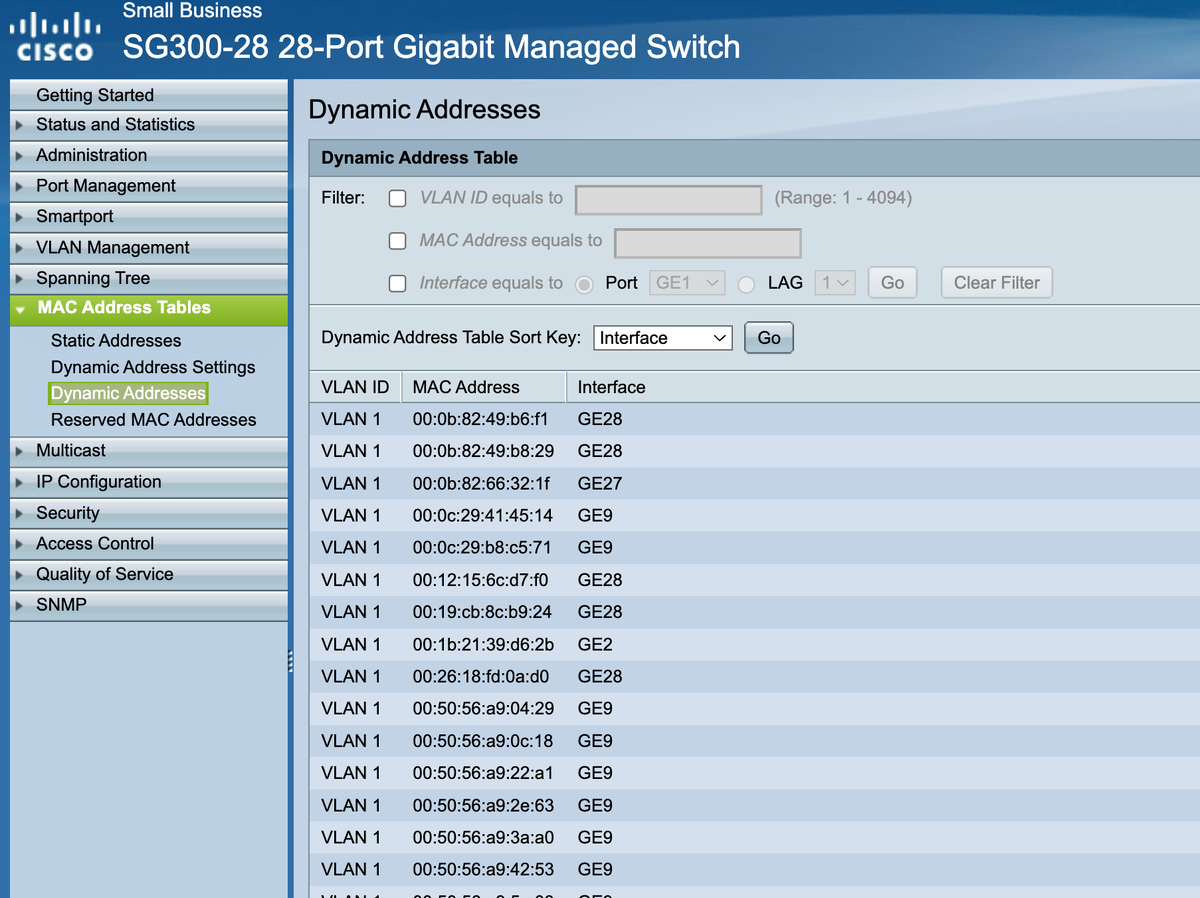This screenshot has width=1200, height=898.
Task: Click the VLAN ID filter input field
Action: point(669,199)
